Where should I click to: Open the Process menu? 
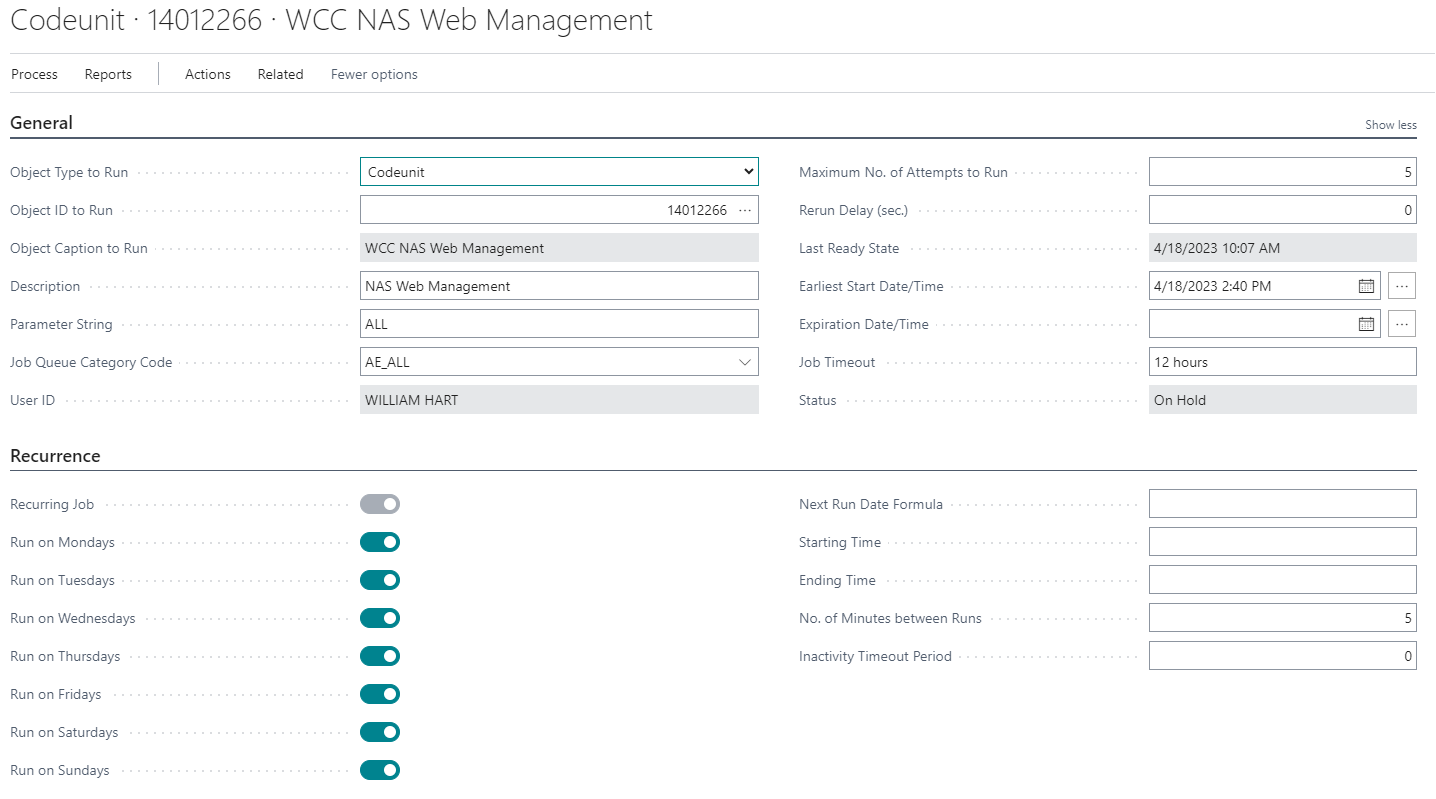coord(34,74)
